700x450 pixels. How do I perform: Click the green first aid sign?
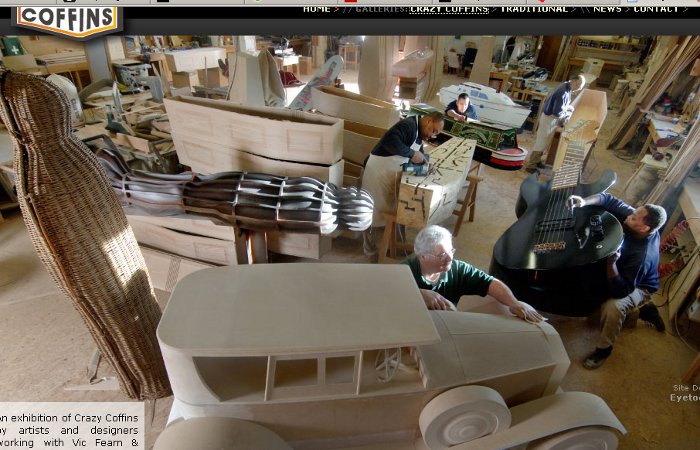point(12,46)
